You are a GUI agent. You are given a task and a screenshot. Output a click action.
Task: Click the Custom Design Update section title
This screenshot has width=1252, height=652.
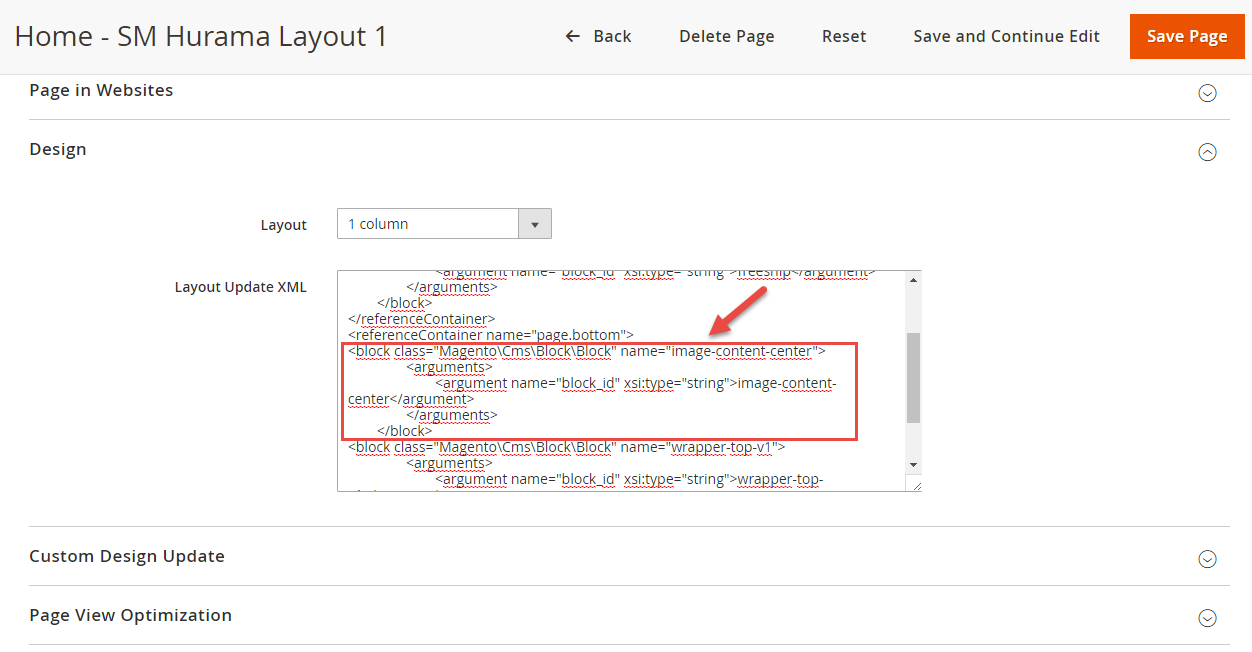pos(127,556)
